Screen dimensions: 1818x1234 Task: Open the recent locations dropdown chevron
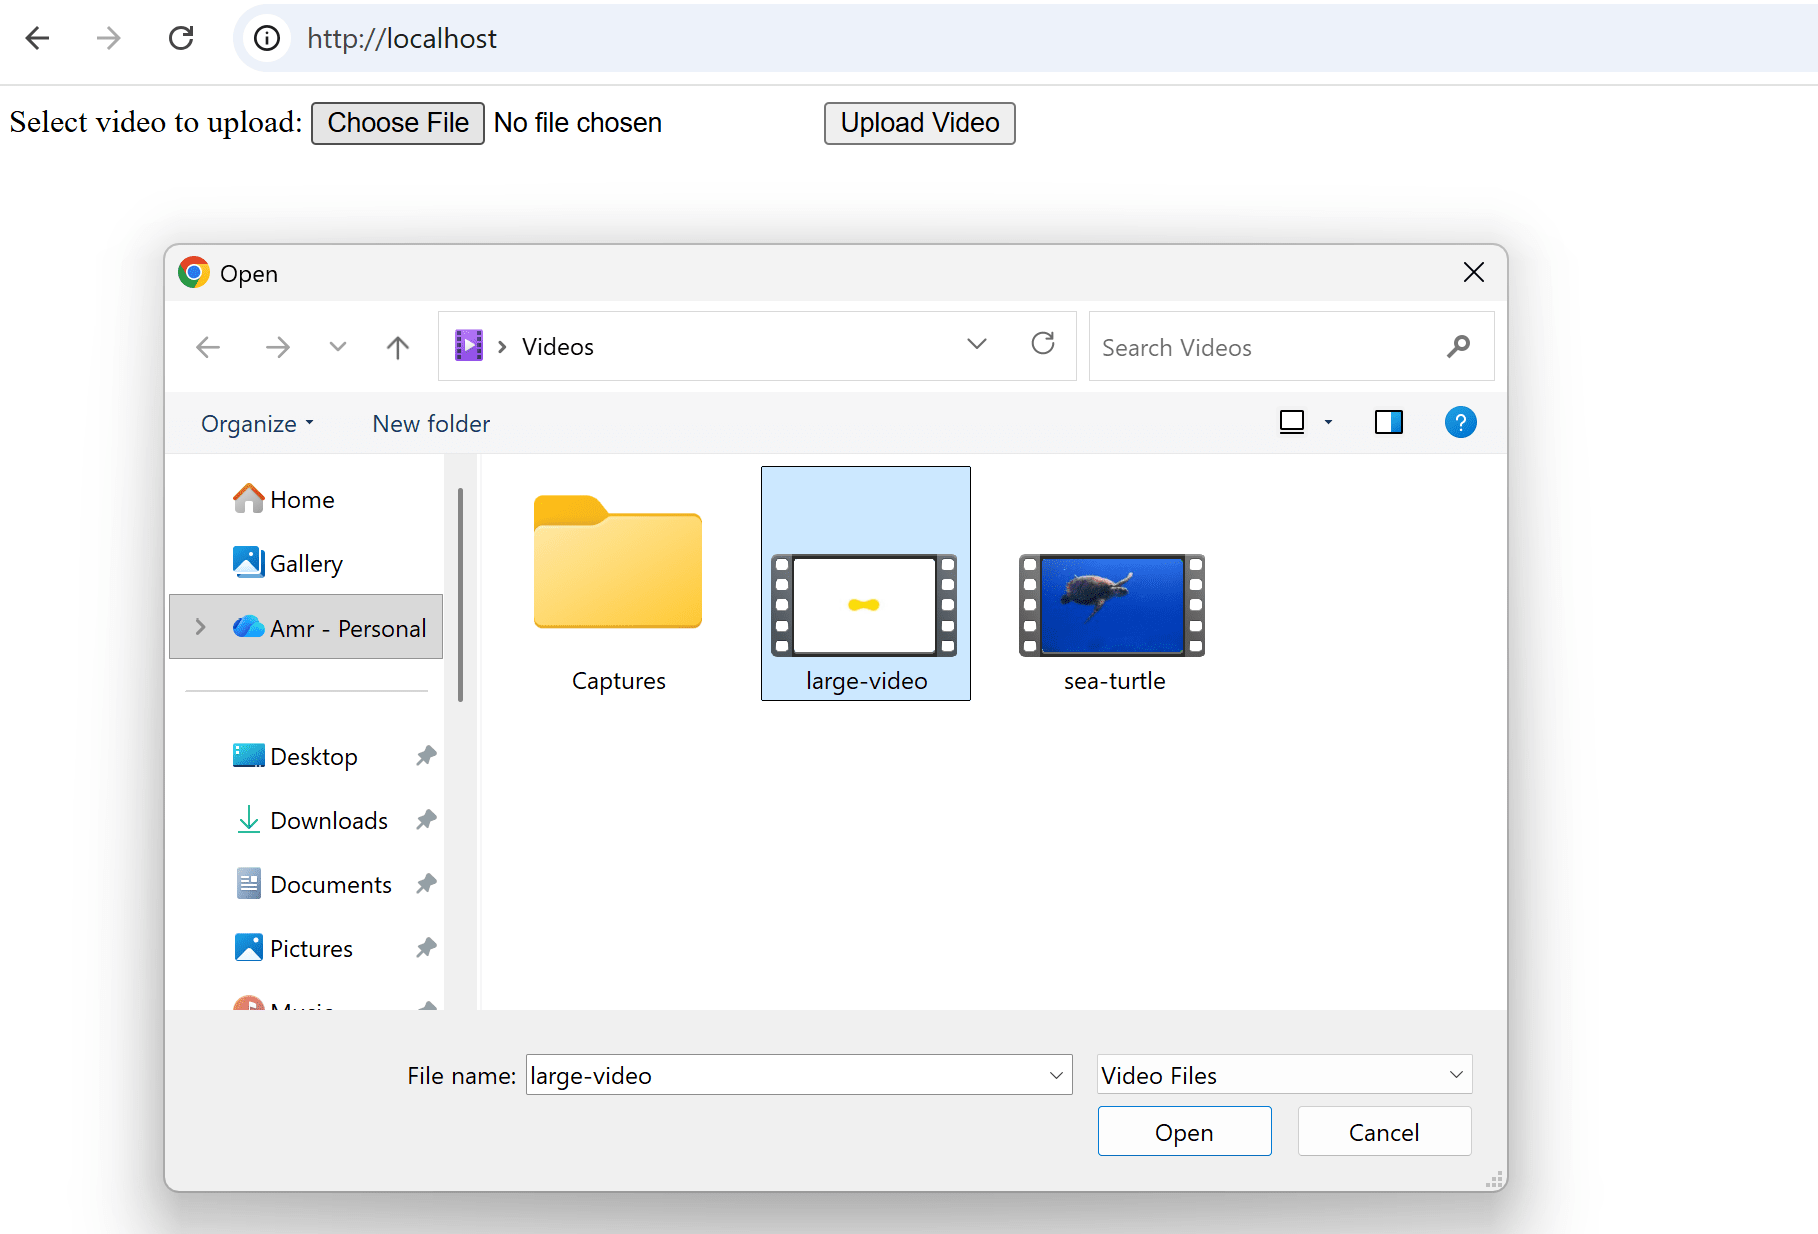[x=337, y=347]
